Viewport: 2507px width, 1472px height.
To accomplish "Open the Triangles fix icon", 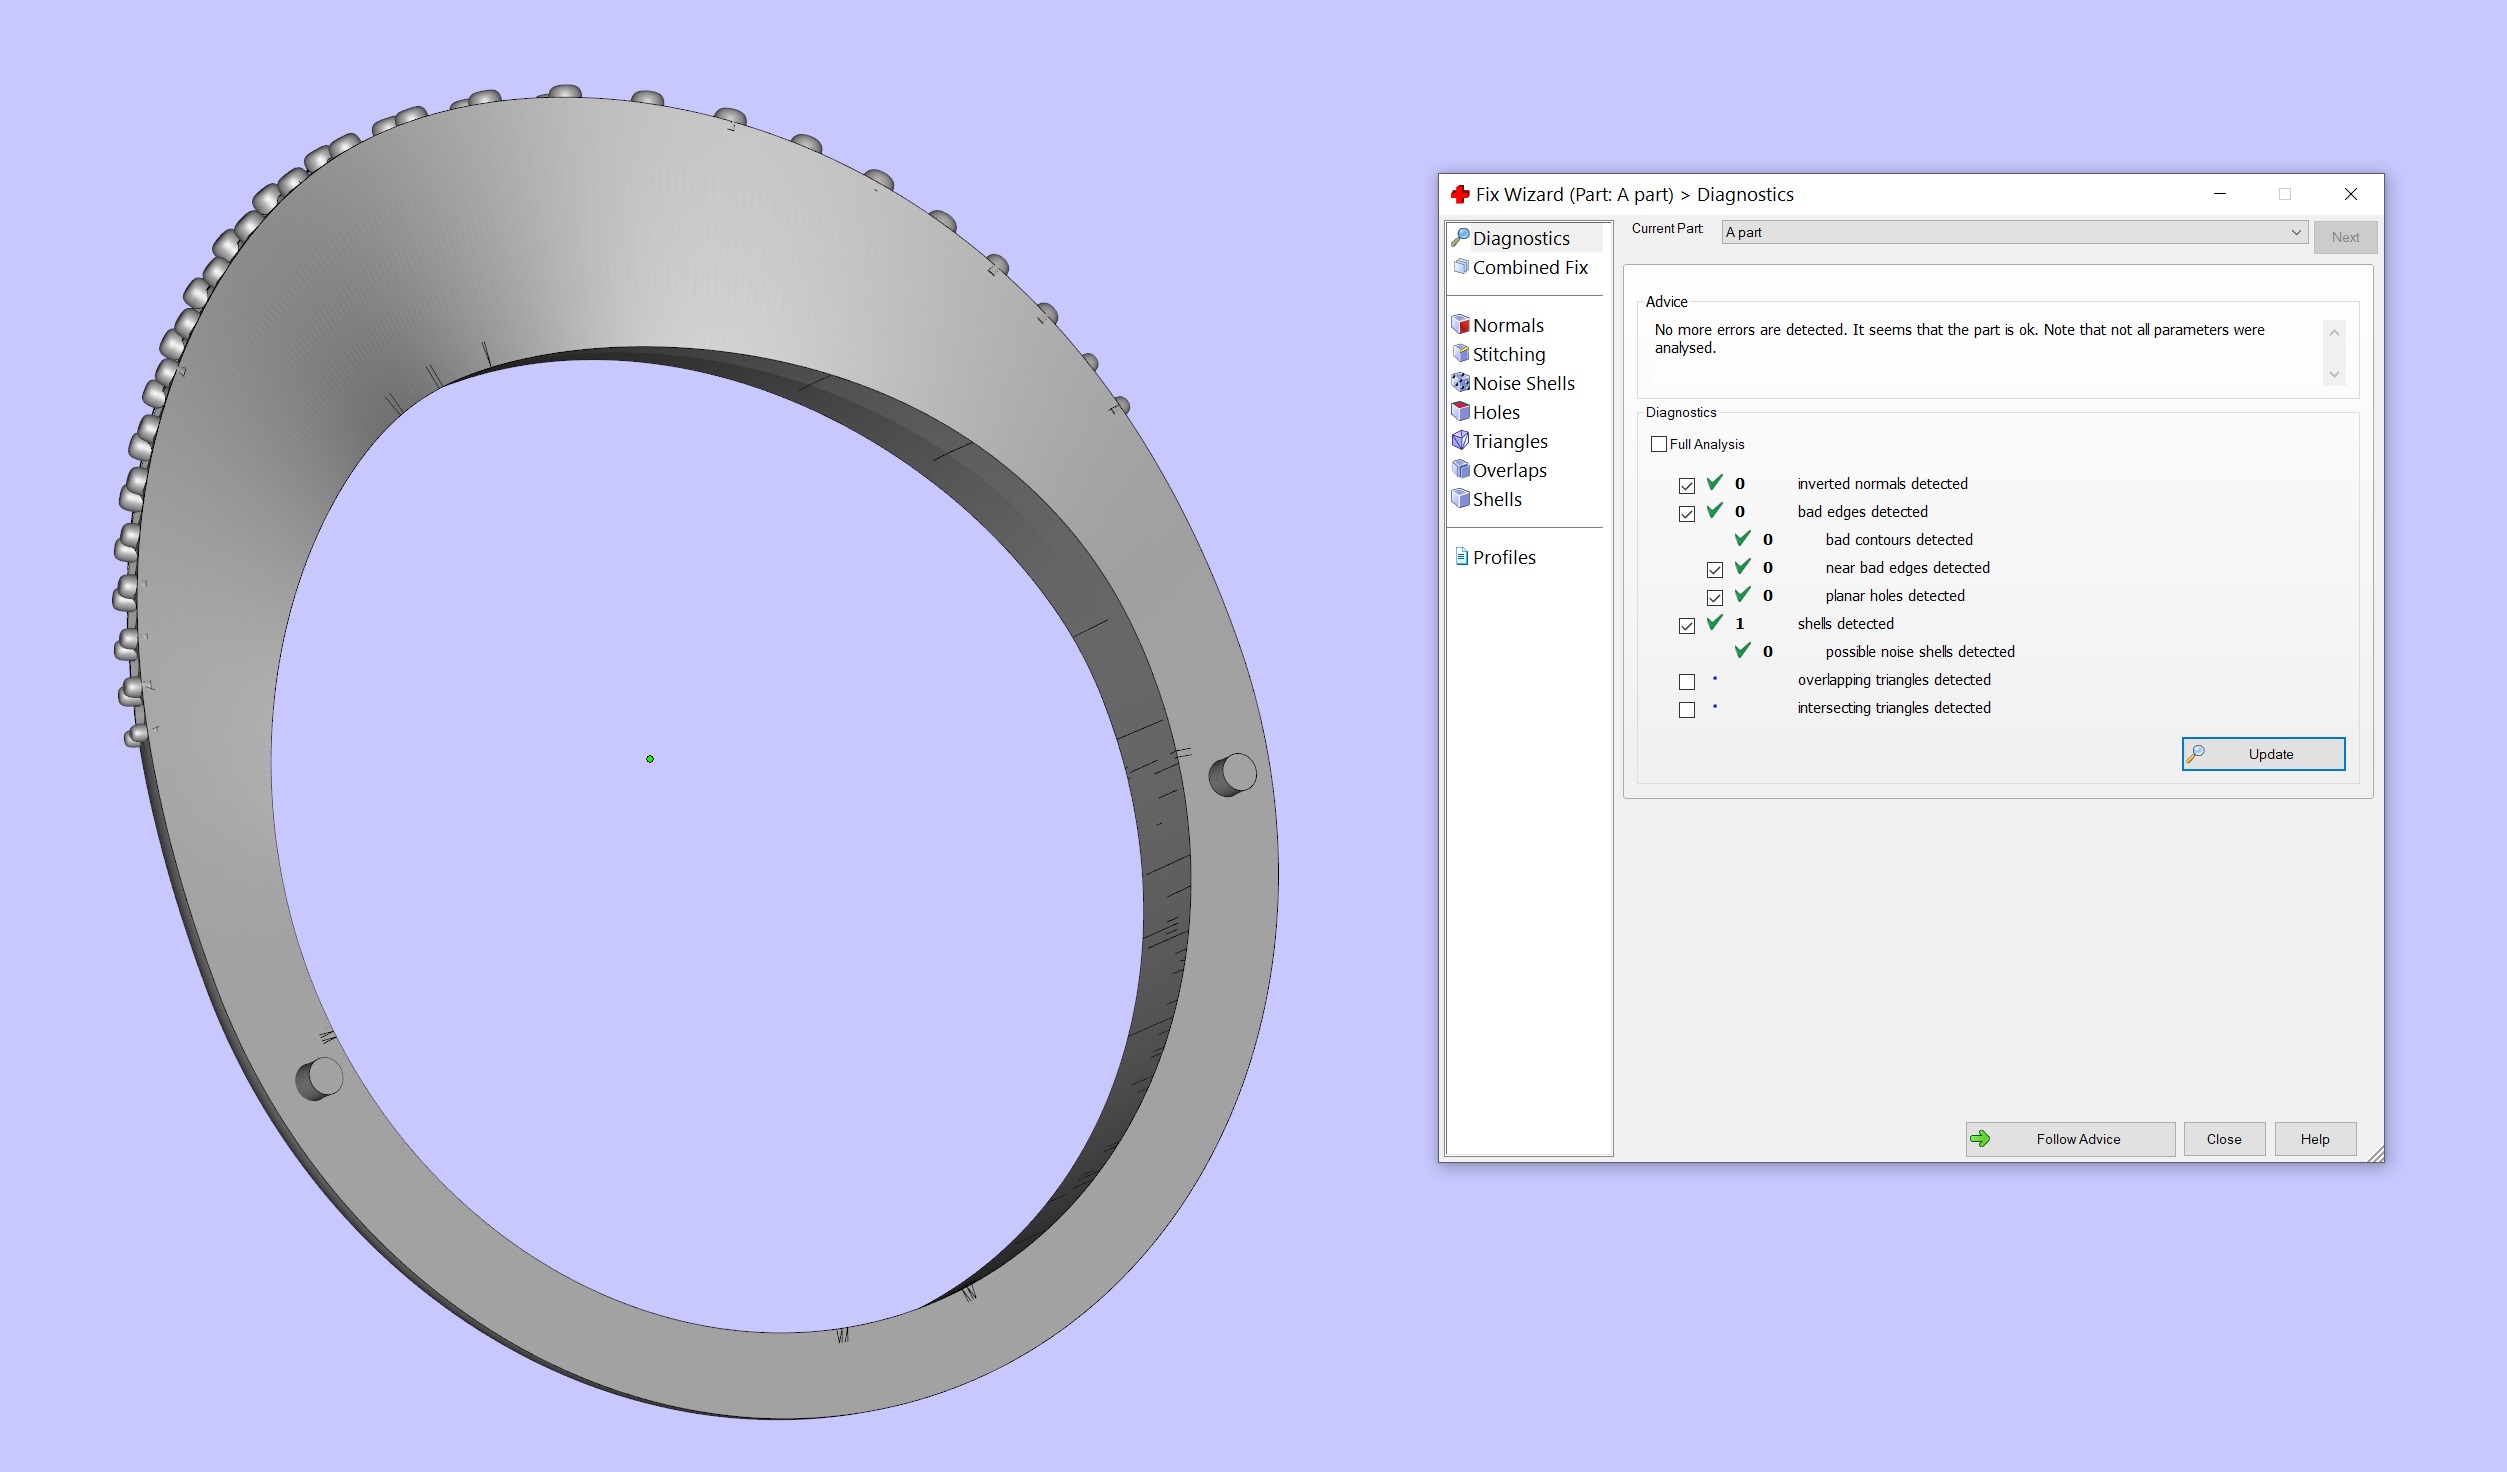I will [x=1461, y=441].
